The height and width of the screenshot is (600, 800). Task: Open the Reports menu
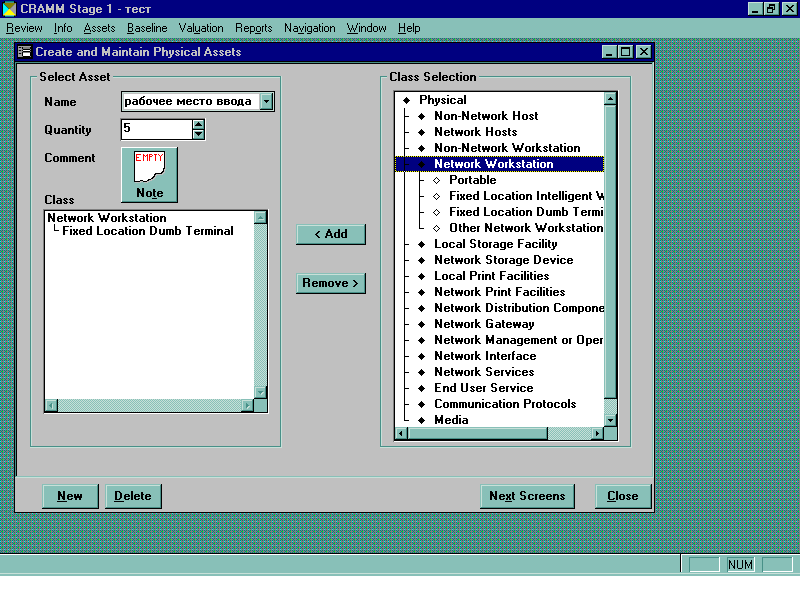pos(254,28)
